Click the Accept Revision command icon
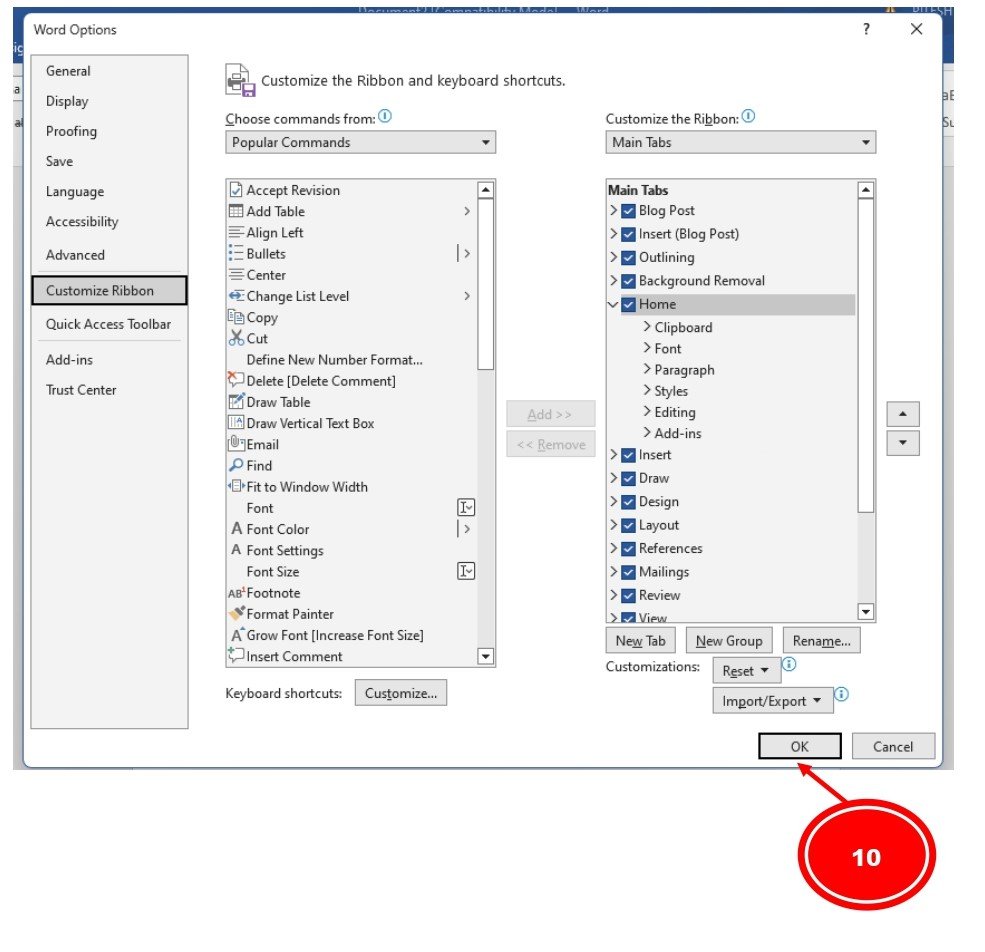The width and height of the screenshot is (985, 952). (236, 190)
